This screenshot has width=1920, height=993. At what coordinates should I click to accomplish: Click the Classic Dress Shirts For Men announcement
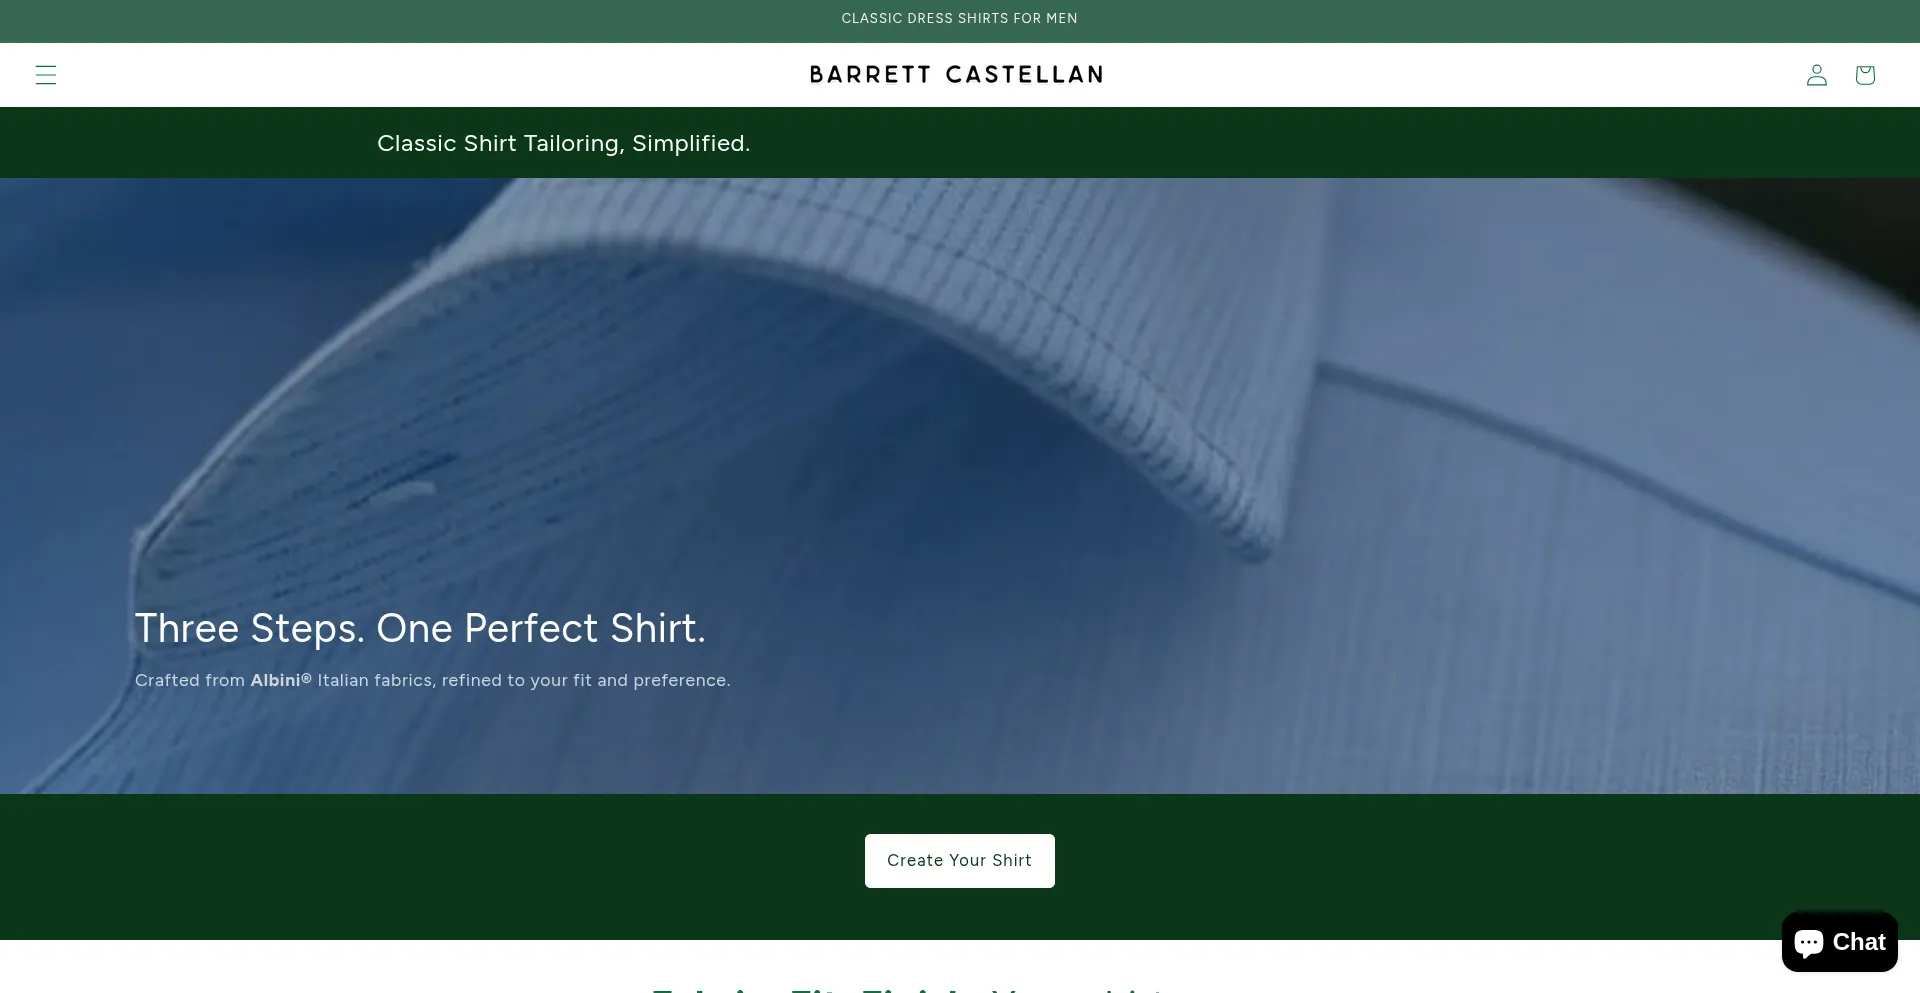click(960, 19)
